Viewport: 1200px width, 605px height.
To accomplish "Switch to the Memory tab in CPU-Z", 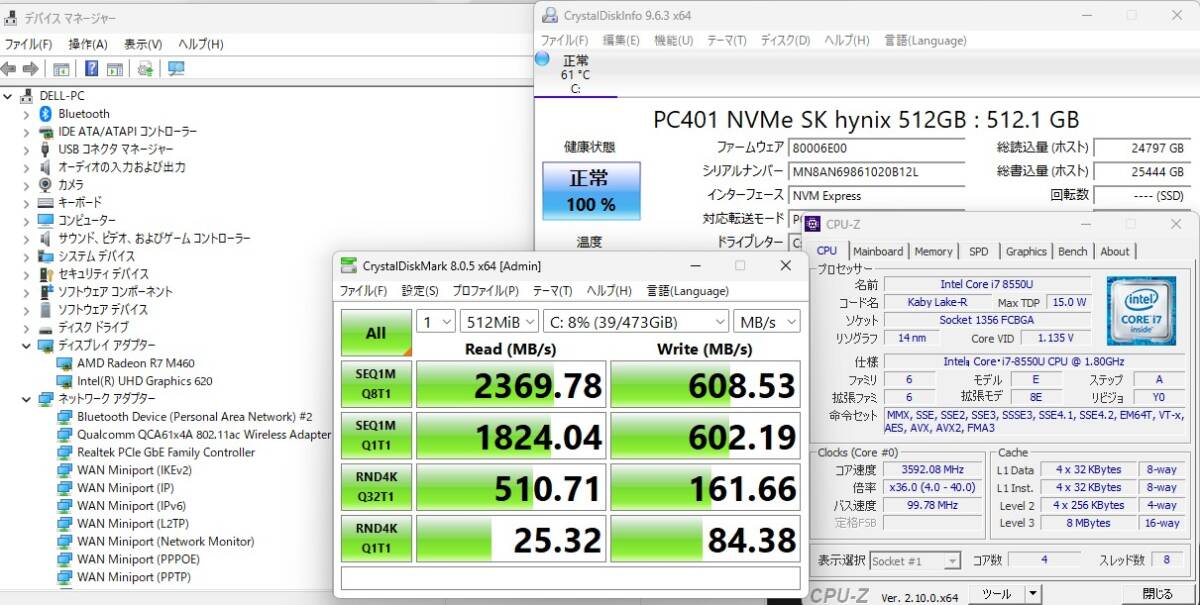I will [x=933, y=252].
